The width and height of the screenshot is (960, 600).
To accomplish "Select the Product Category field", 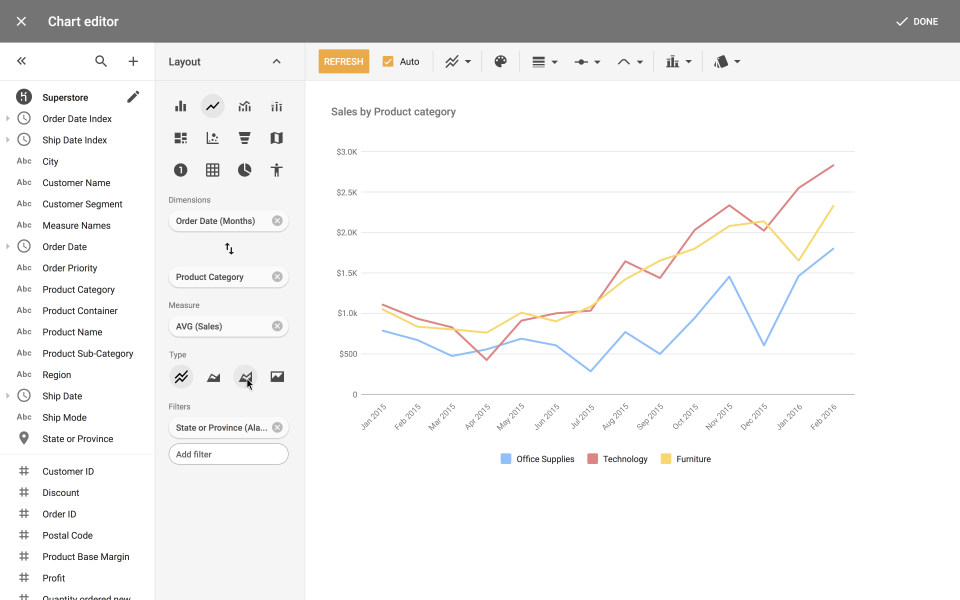I will [78, 290].
